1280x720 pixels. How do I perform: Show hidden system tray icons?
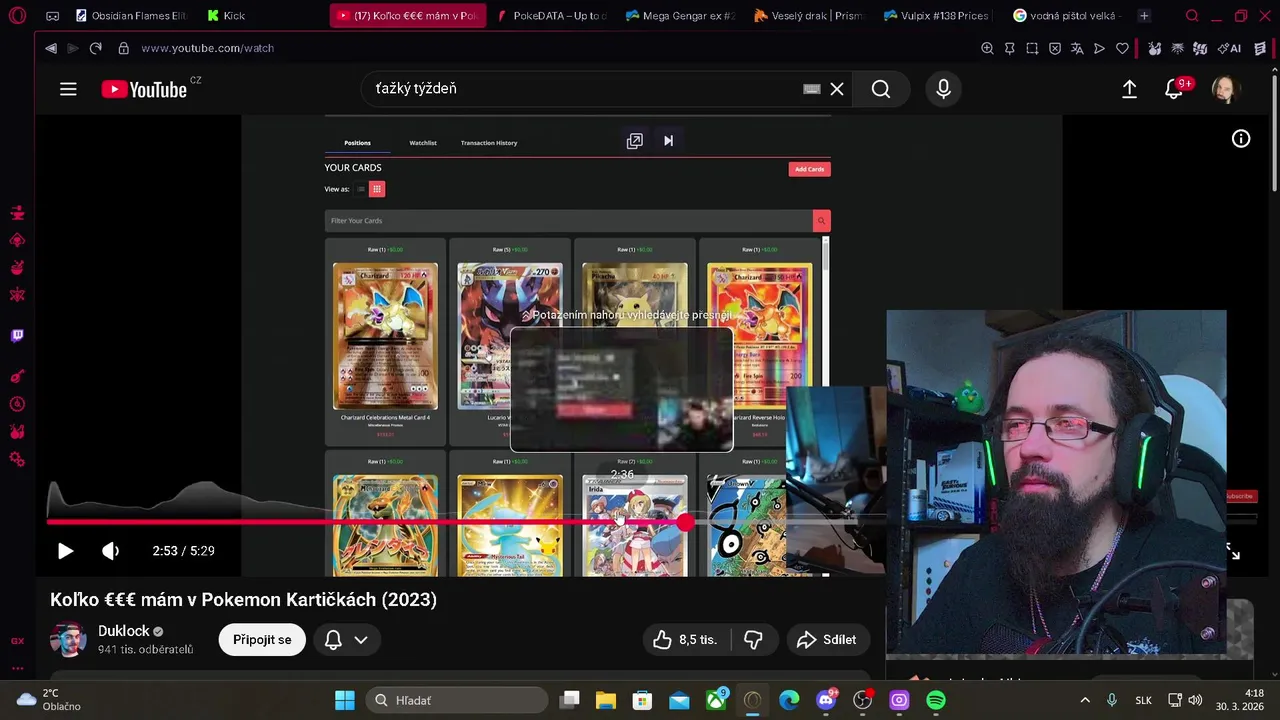[x=1085, y=700]
